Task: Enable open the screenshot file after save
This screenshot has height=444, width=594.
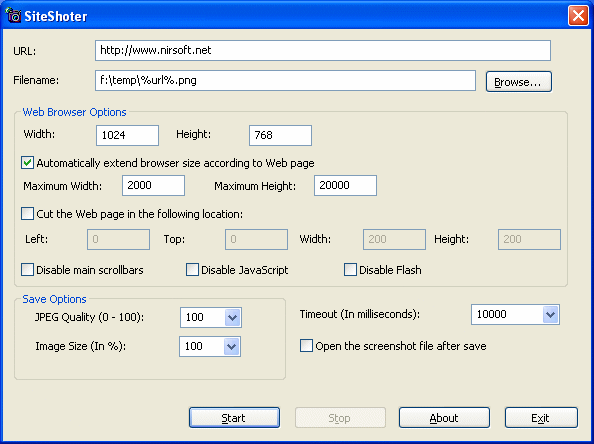Action: pos(306,346)
